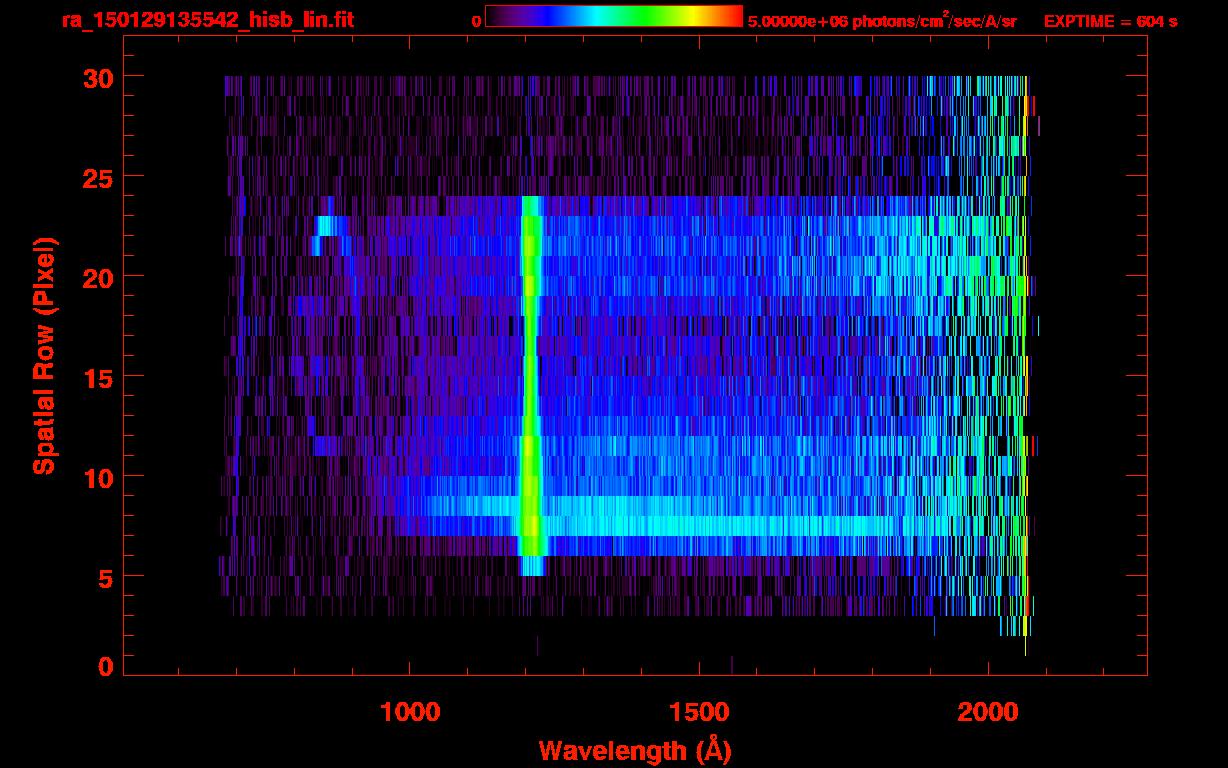1228x768 pixels.
Task: Click the bright green vertical emission line
Action: click(530, 380)
